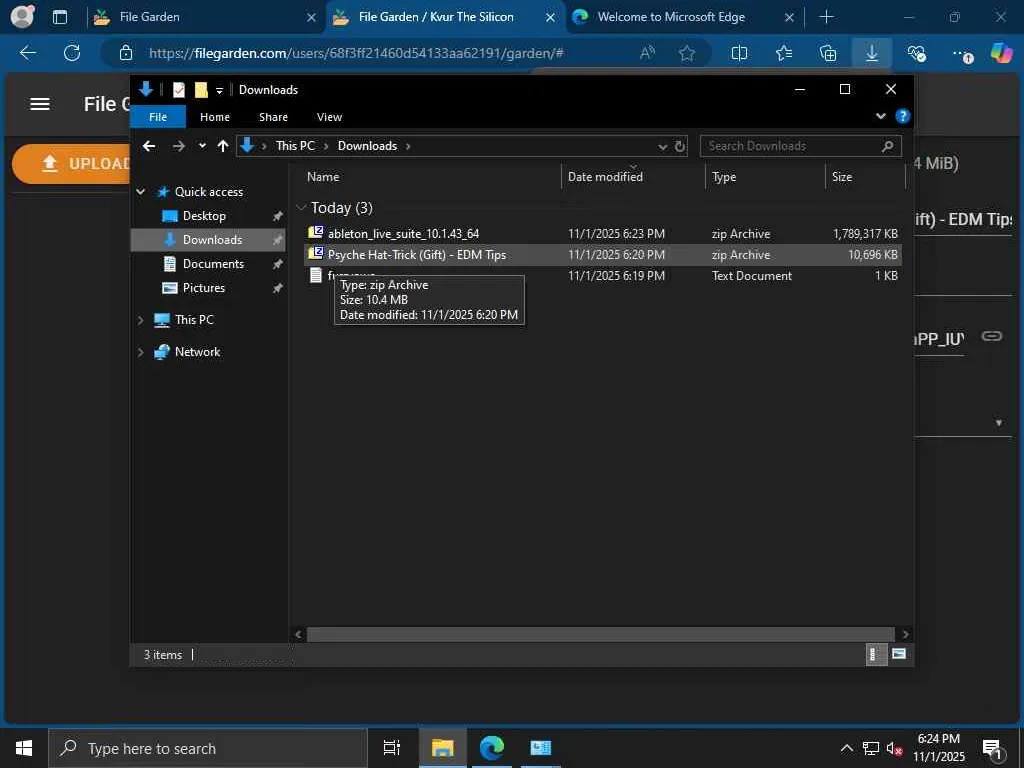Image resolution: width=1024 pixels, height=768 pixels.
Task: Open Windows Start menu
Action: point(24,748)
